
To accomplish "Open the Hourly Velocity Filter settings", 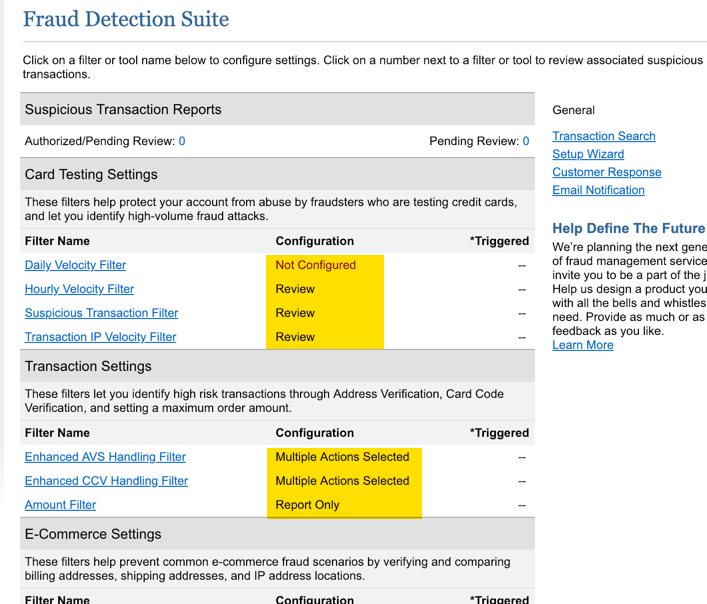I will coord(79,289).
